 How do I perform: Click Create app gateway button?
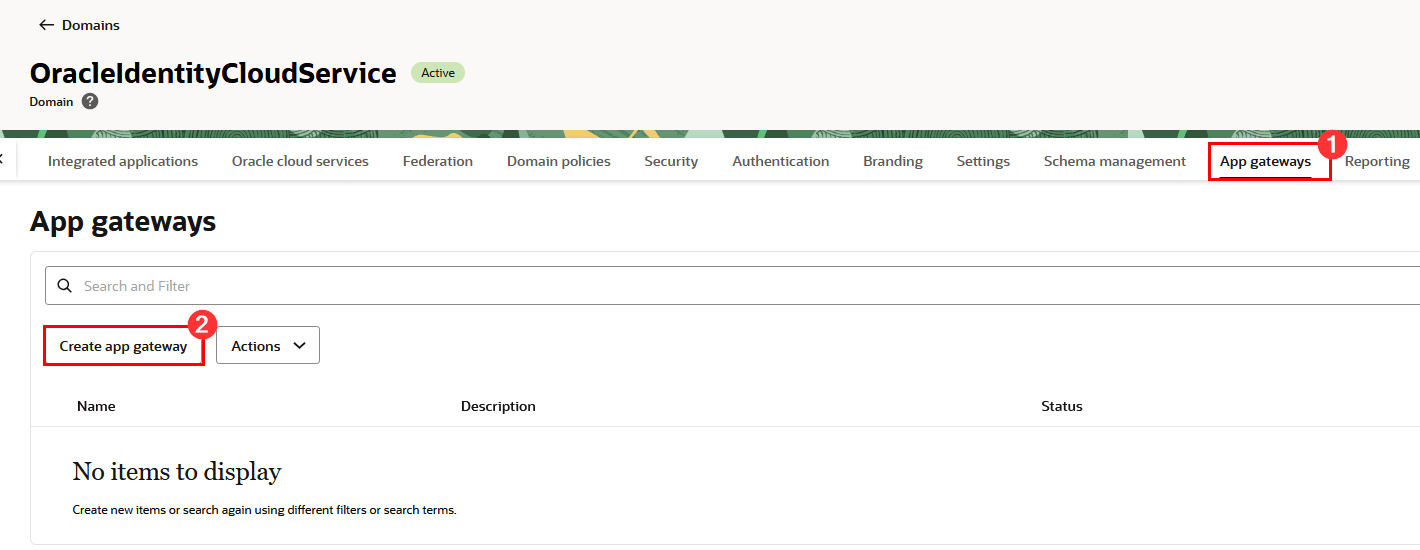[x=123, y=346]
